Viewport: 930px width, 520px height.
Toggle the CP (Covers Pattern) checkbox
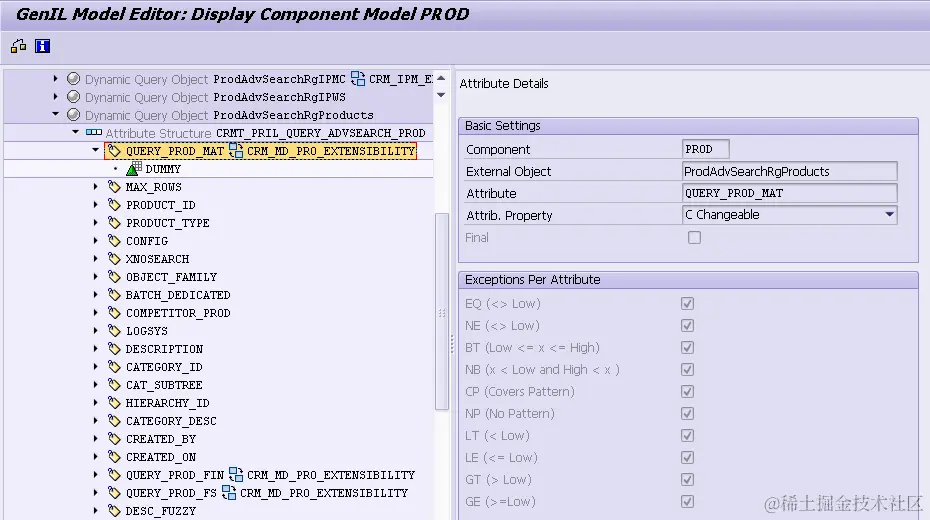(687, 391)
